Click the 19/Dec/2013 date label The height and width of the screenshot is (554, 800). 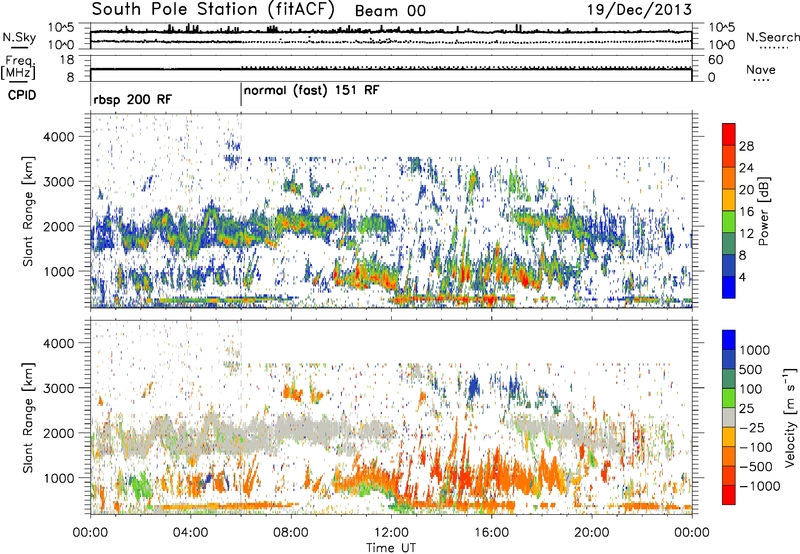point(640,10)
